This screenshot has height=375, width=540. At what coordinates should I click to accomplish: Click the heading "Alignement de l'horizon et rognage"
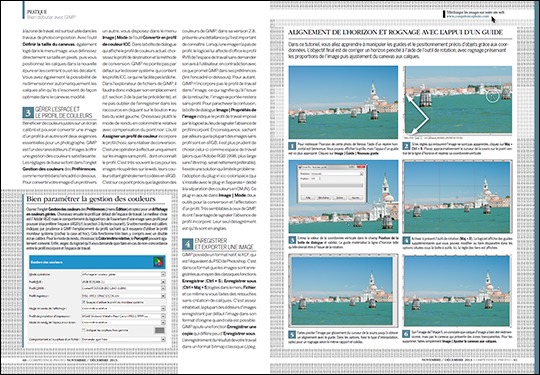(395, 32)
